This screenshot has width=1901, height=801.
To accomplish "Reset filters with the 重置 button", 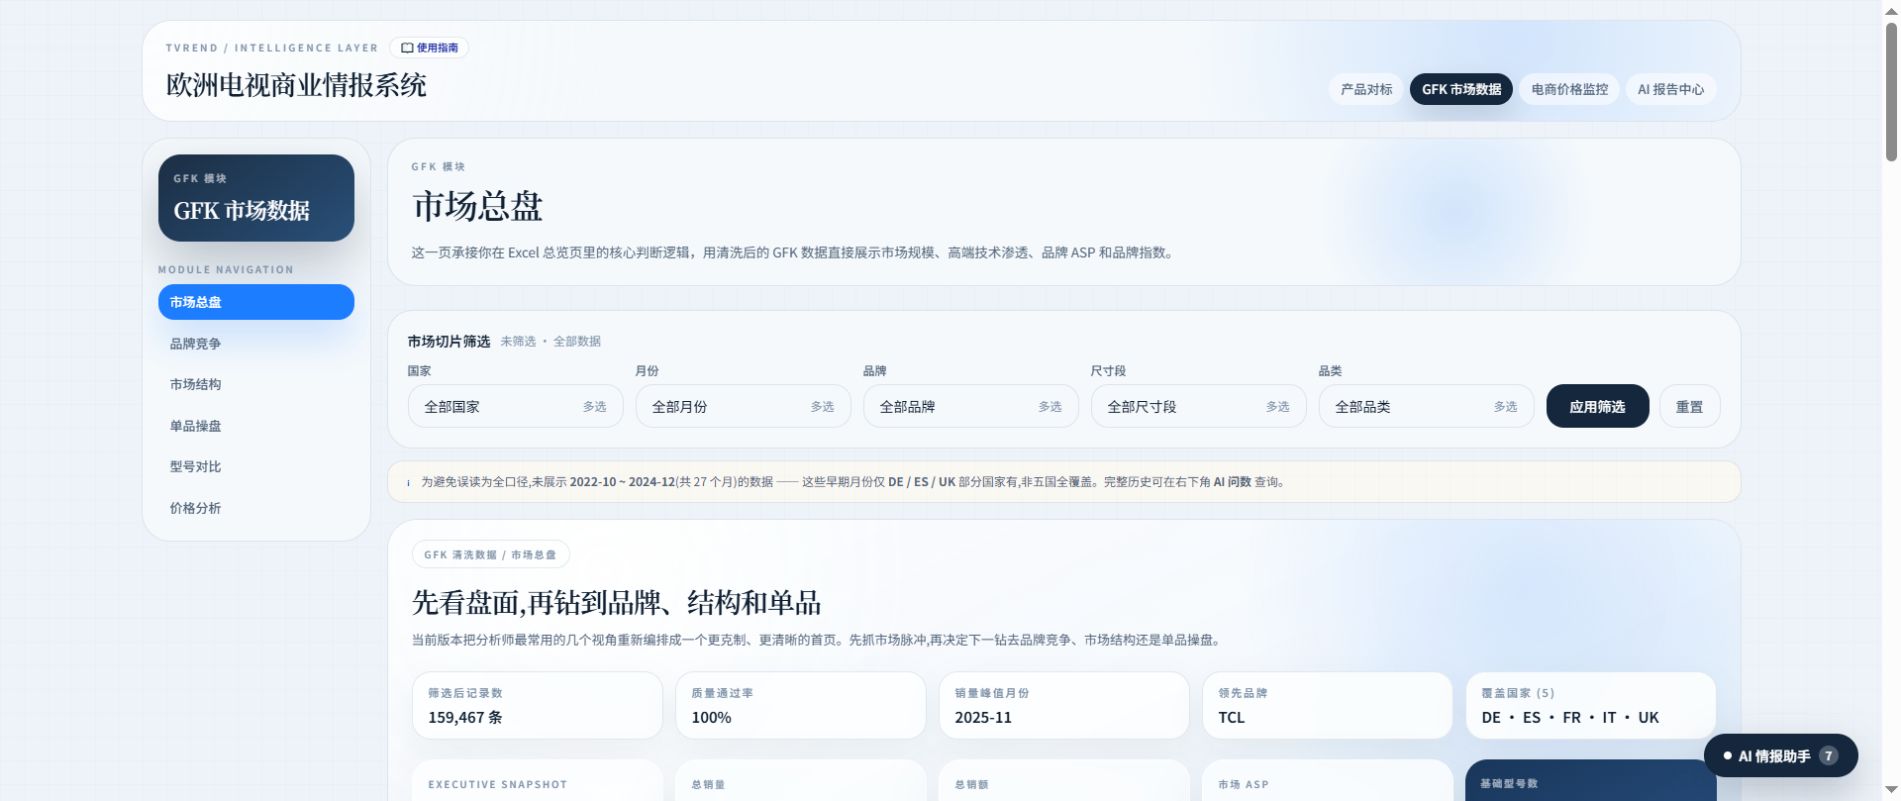I will tap(1690, 407).
